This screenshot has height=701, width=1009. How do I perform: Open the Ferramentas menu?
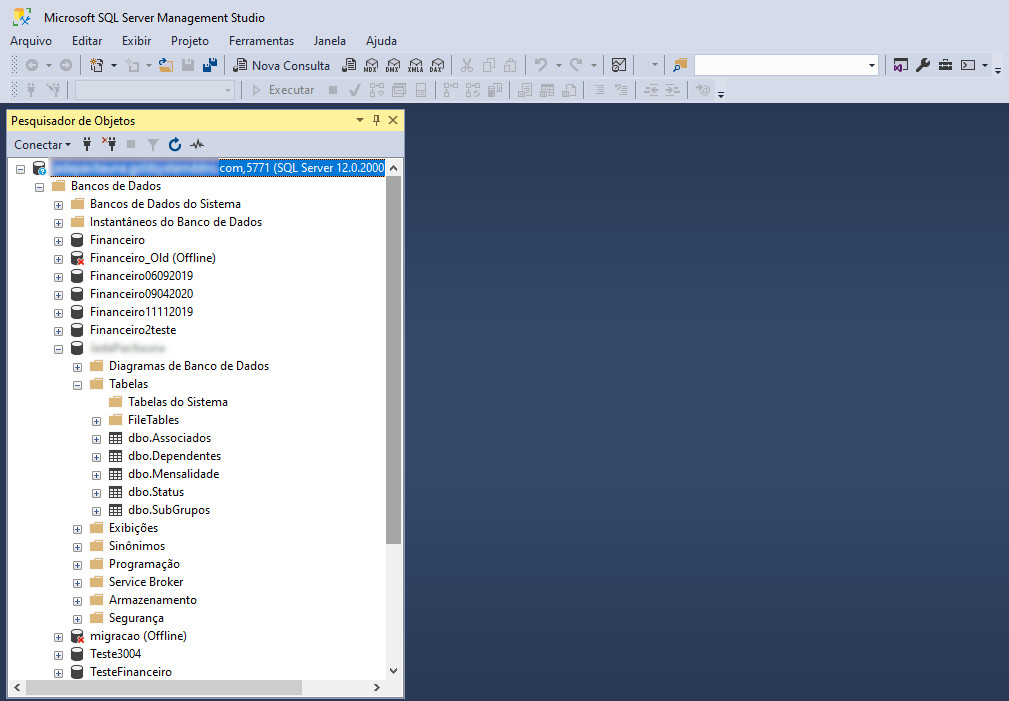tap(261, 41)
